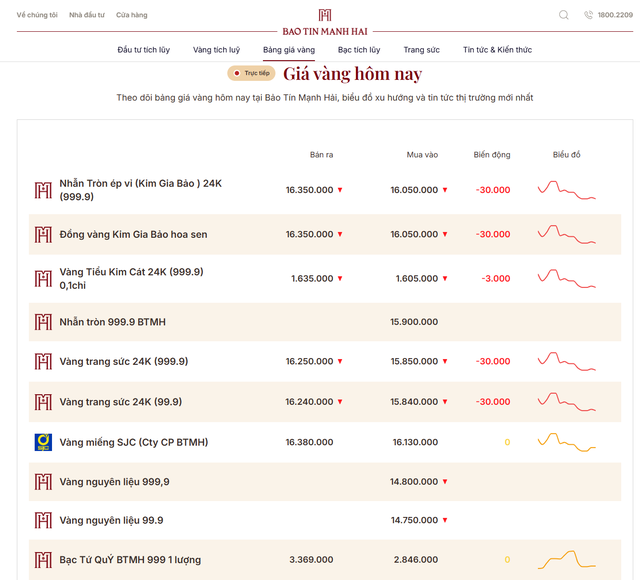Click logo icon of Vàng nguyên liệu 99.9 row
The image size is (640, 580).
click(43, 520)
